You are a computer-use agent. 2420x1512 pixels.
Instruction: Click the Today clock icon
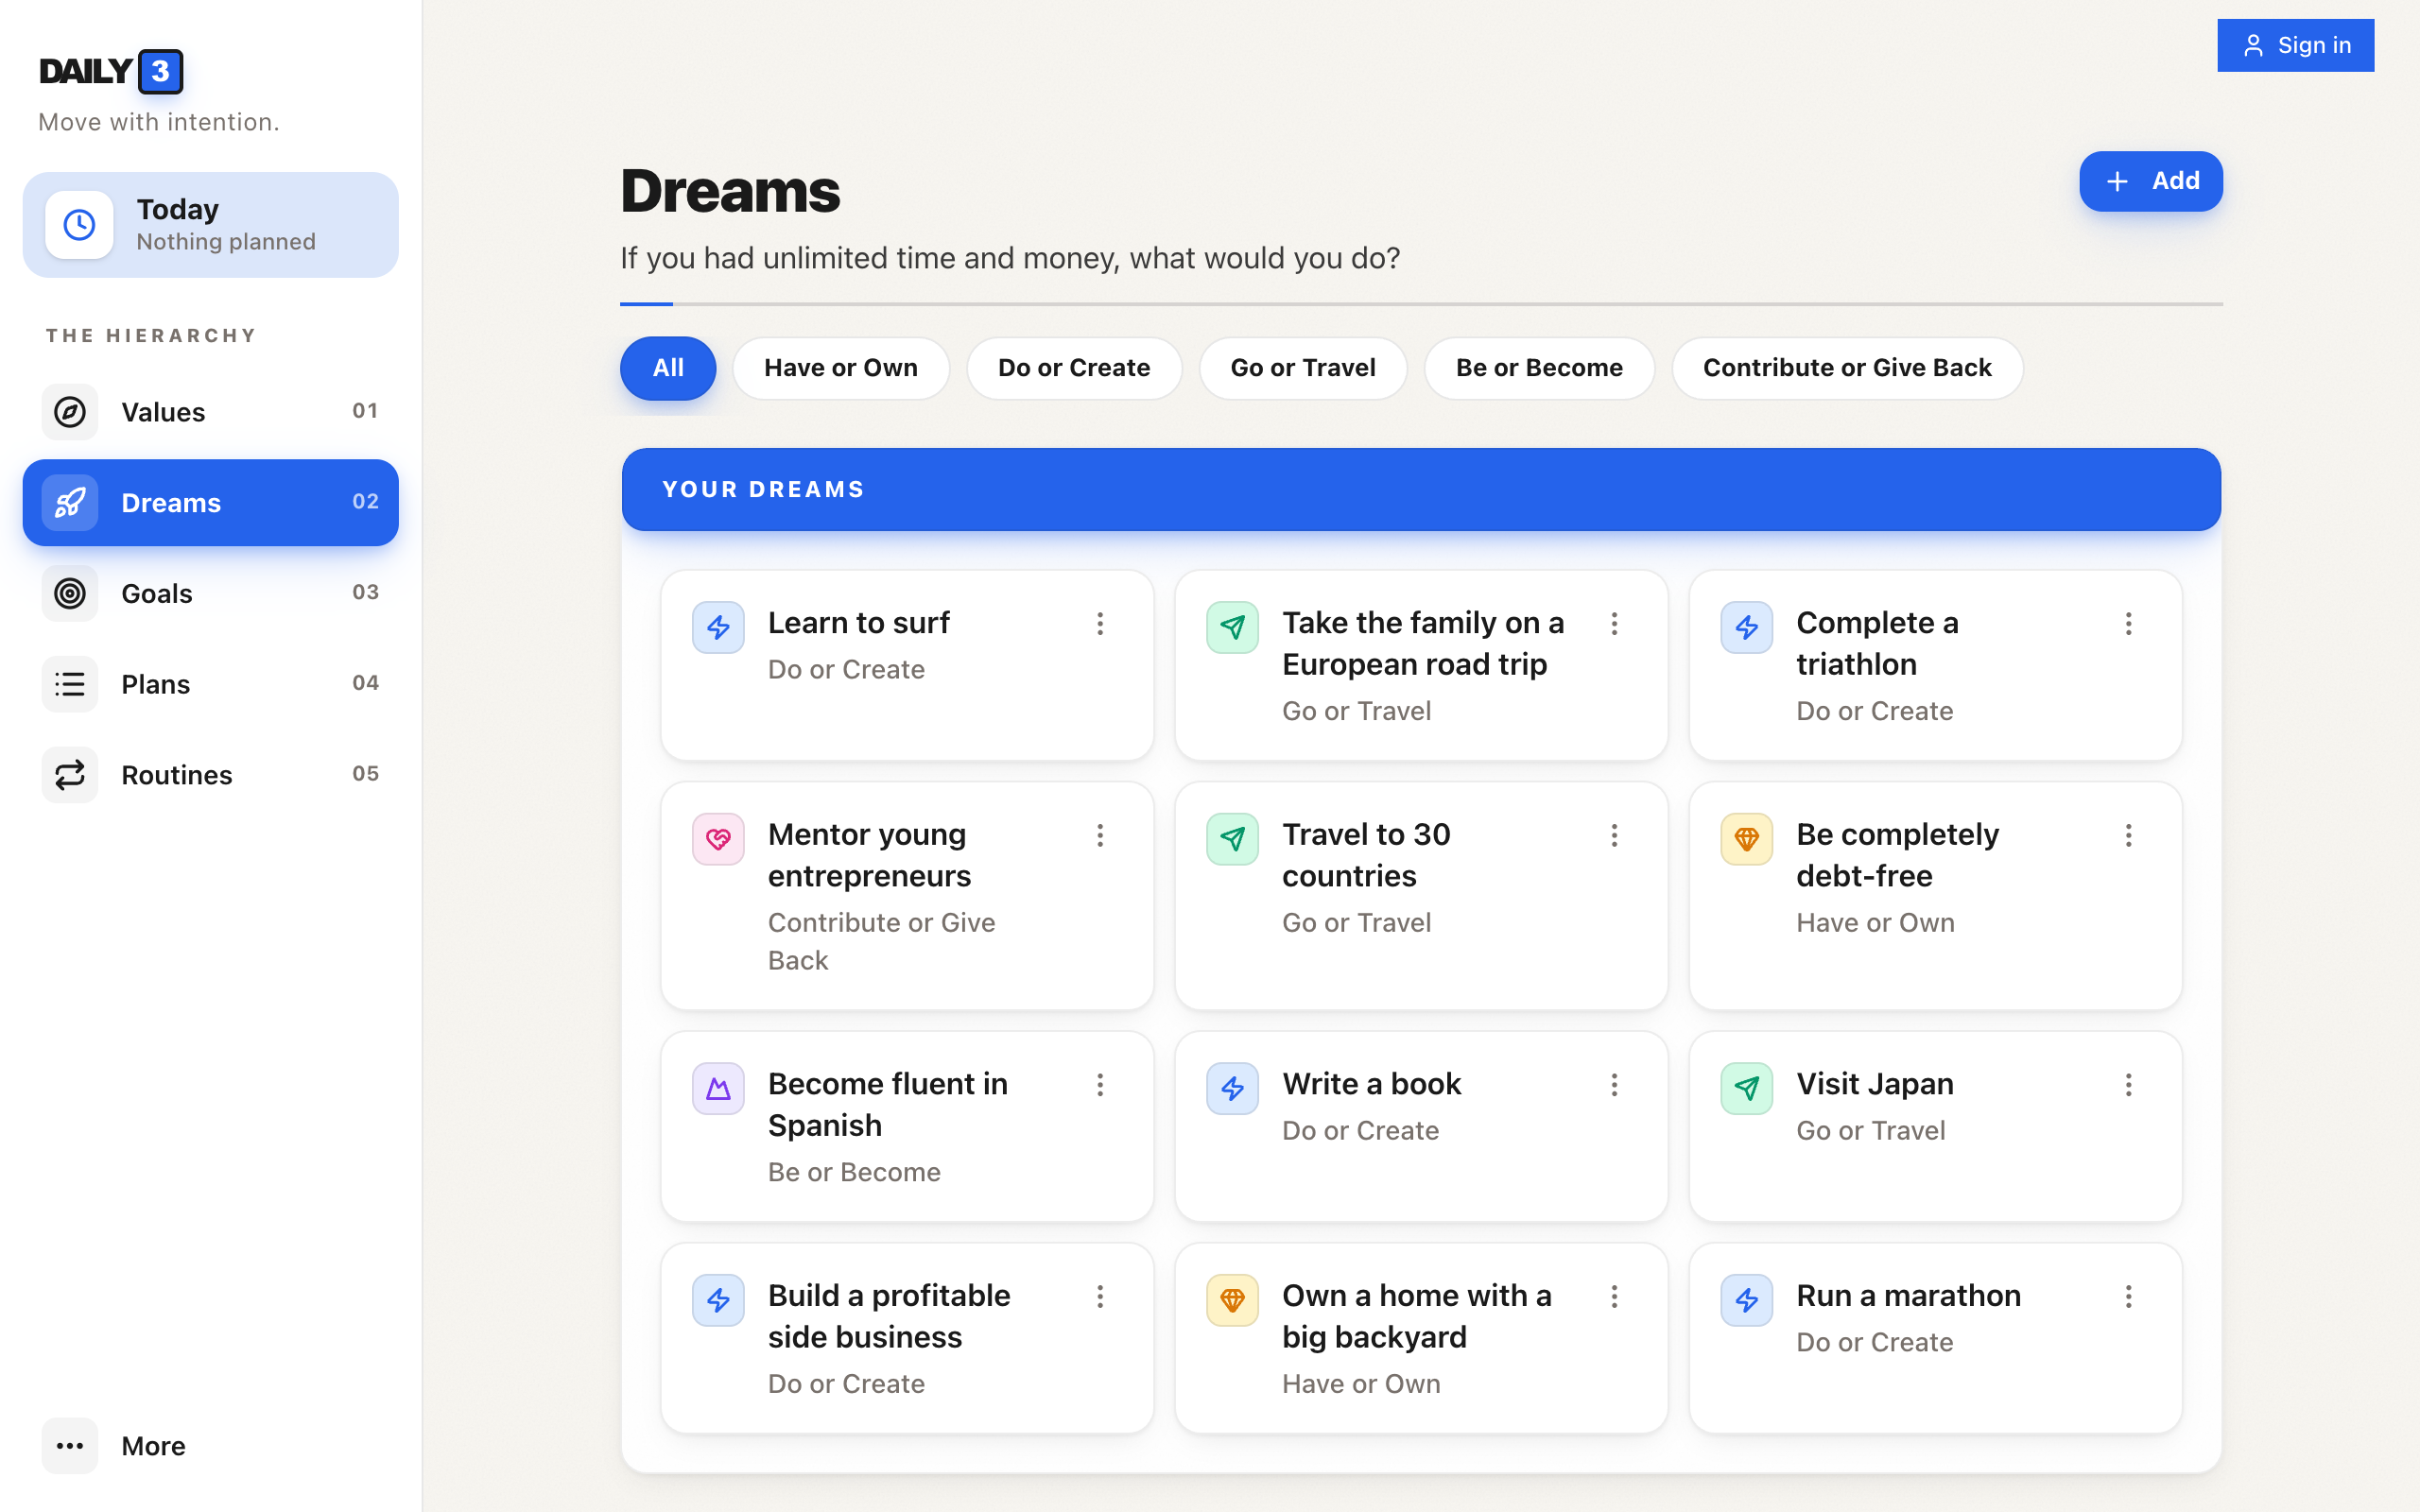(79, 225)
